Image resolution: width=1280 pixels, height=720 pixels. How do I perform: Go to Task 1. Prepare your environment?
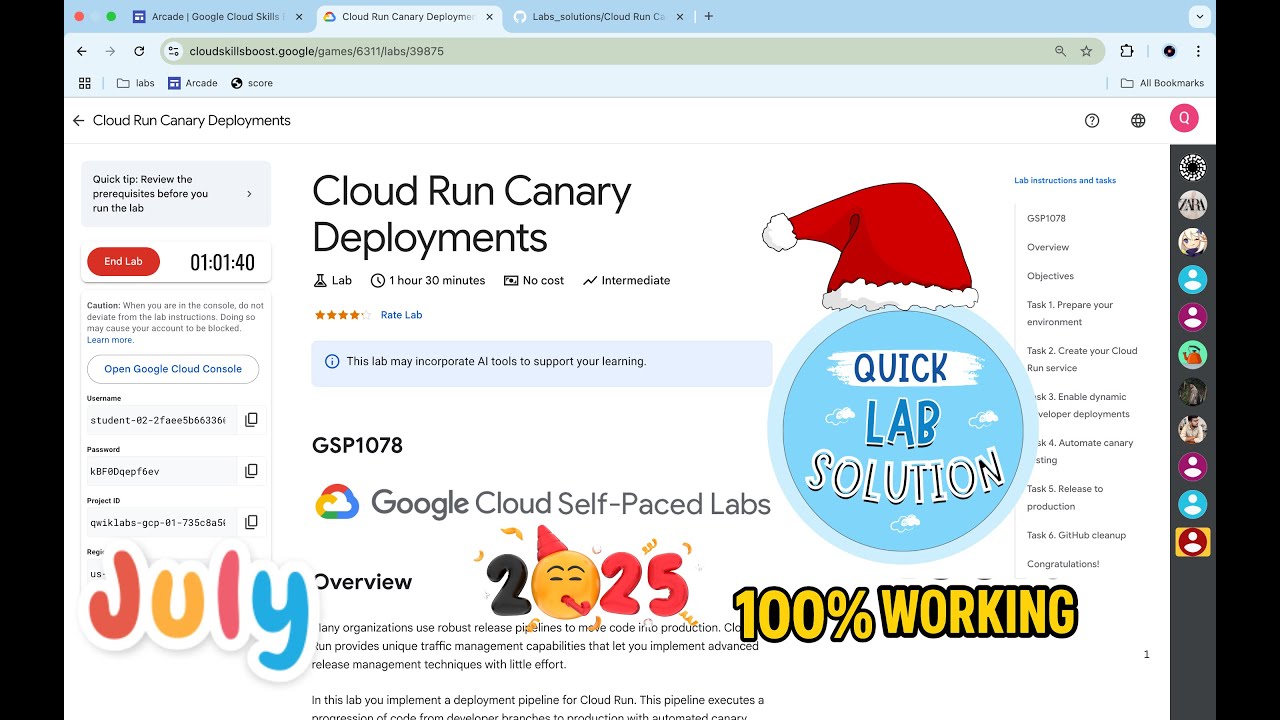(x=1070, y=313)
